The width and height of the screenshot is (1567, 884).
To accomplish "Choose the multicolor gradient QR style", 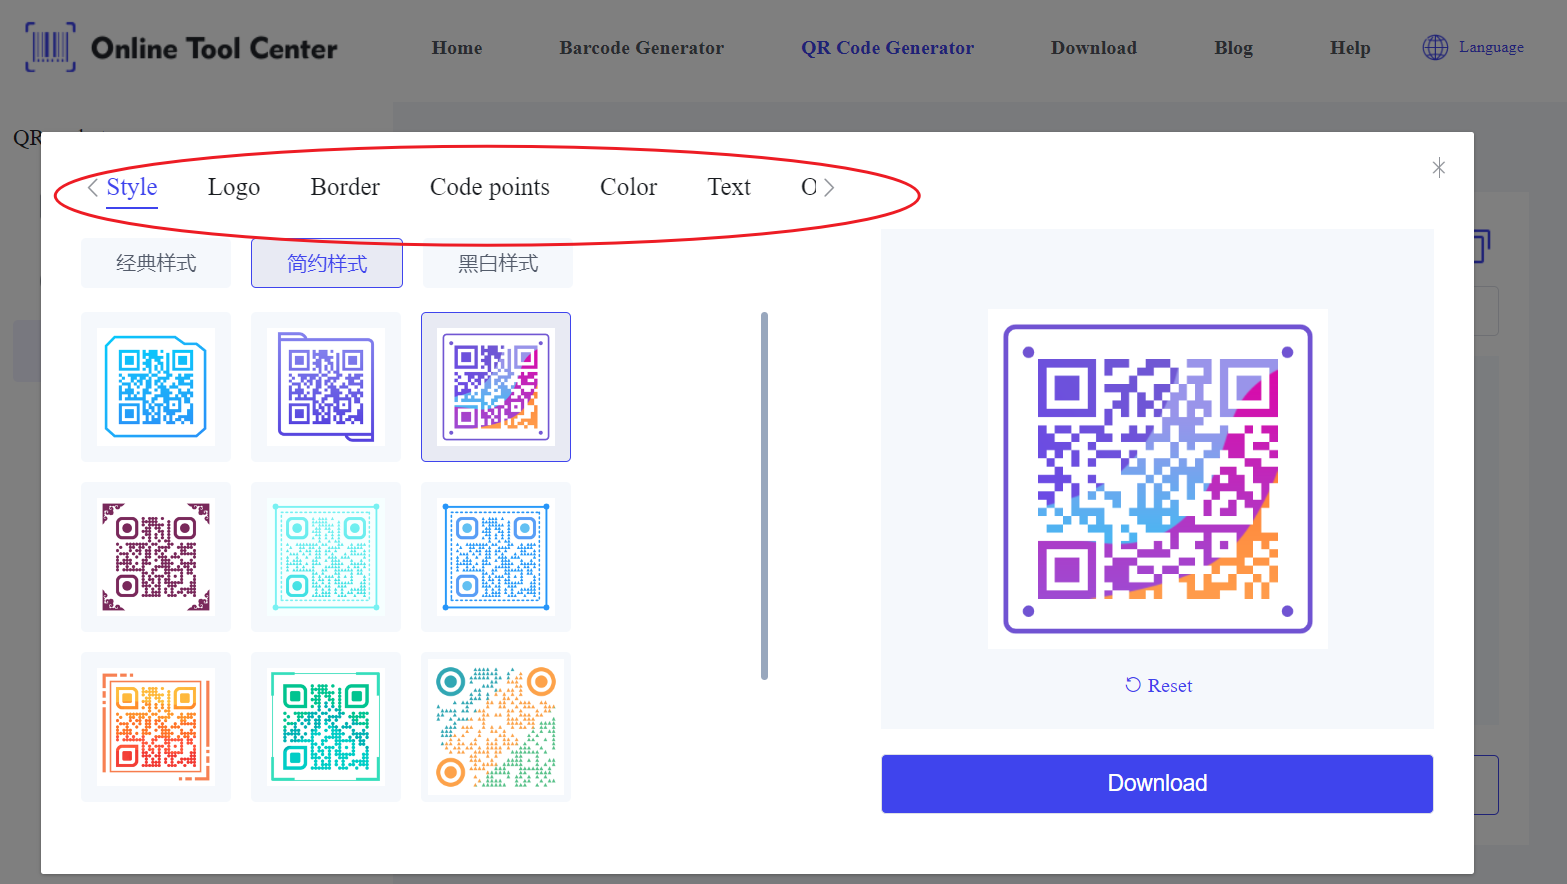I will (496, 387).
